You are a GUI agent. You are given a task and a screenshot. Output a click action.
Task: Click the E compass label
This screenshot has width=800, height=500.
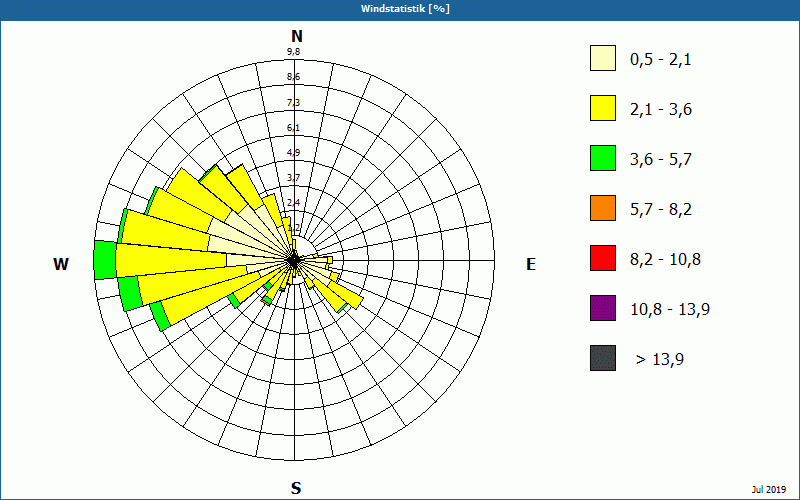531,264
